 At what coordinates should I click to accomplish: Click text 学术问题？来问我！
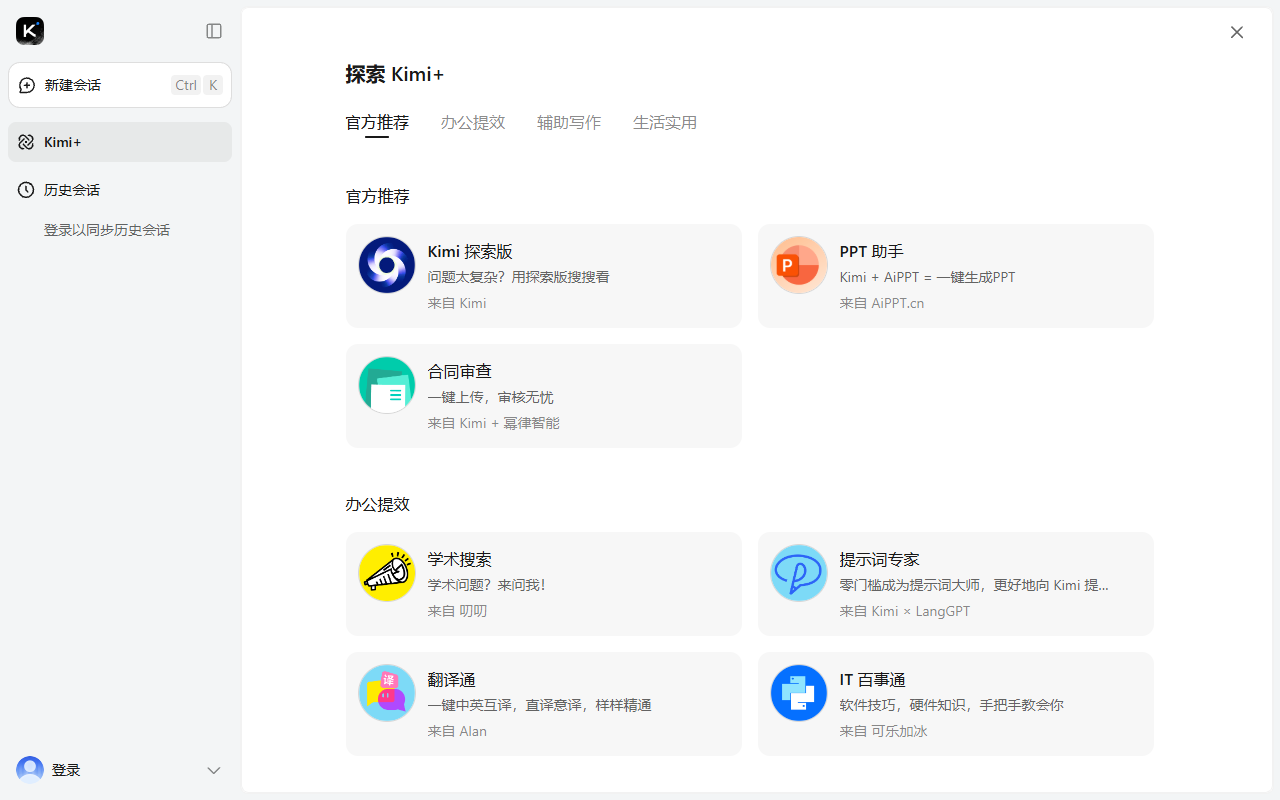(x=487, y=585)
